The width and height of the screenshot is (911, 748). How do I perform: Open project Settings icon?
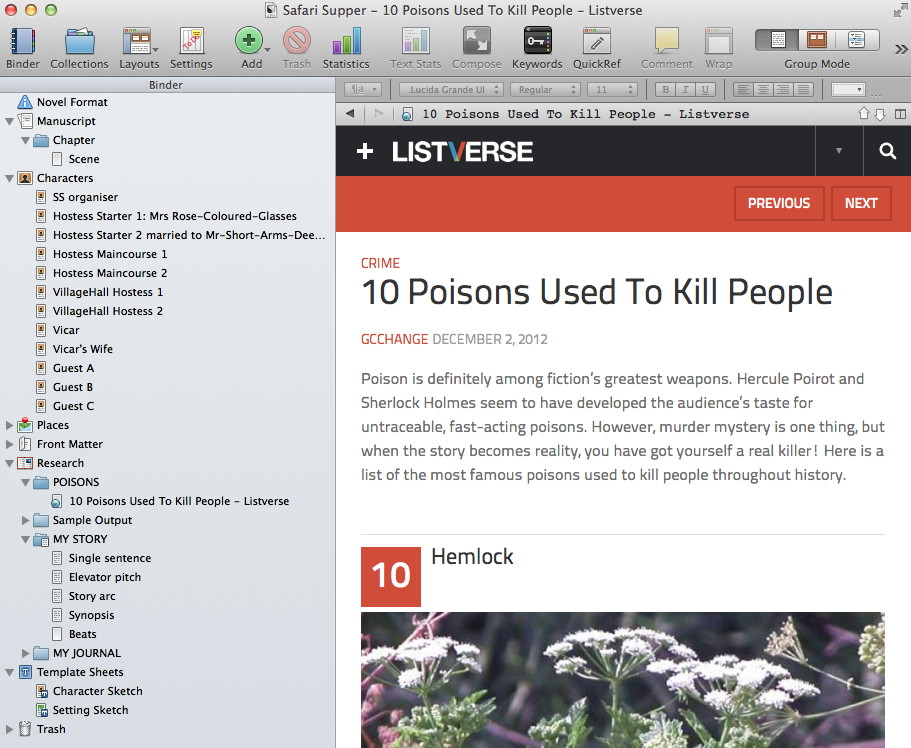(191, 42)
